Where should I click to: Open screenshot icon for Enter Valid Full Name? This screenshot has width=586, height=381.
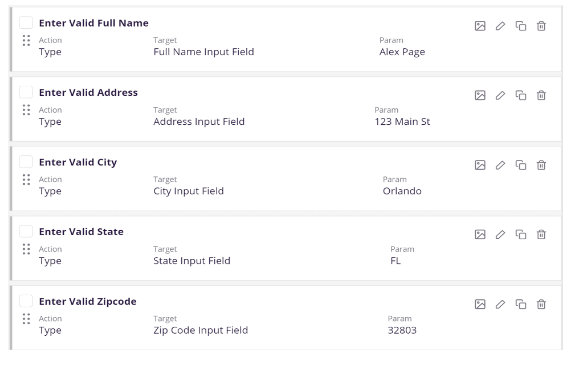[480, 26]
